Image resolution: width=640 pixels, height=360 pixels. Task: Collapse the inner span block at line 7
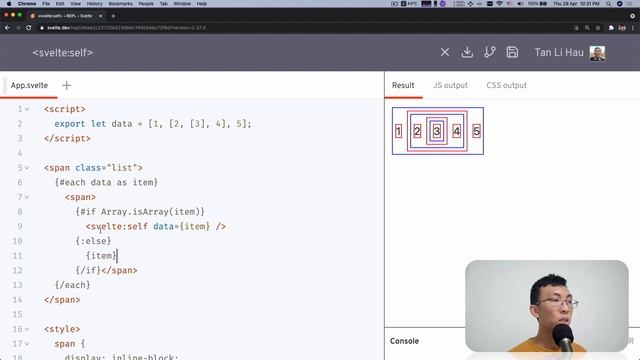[x=27, y=197]
